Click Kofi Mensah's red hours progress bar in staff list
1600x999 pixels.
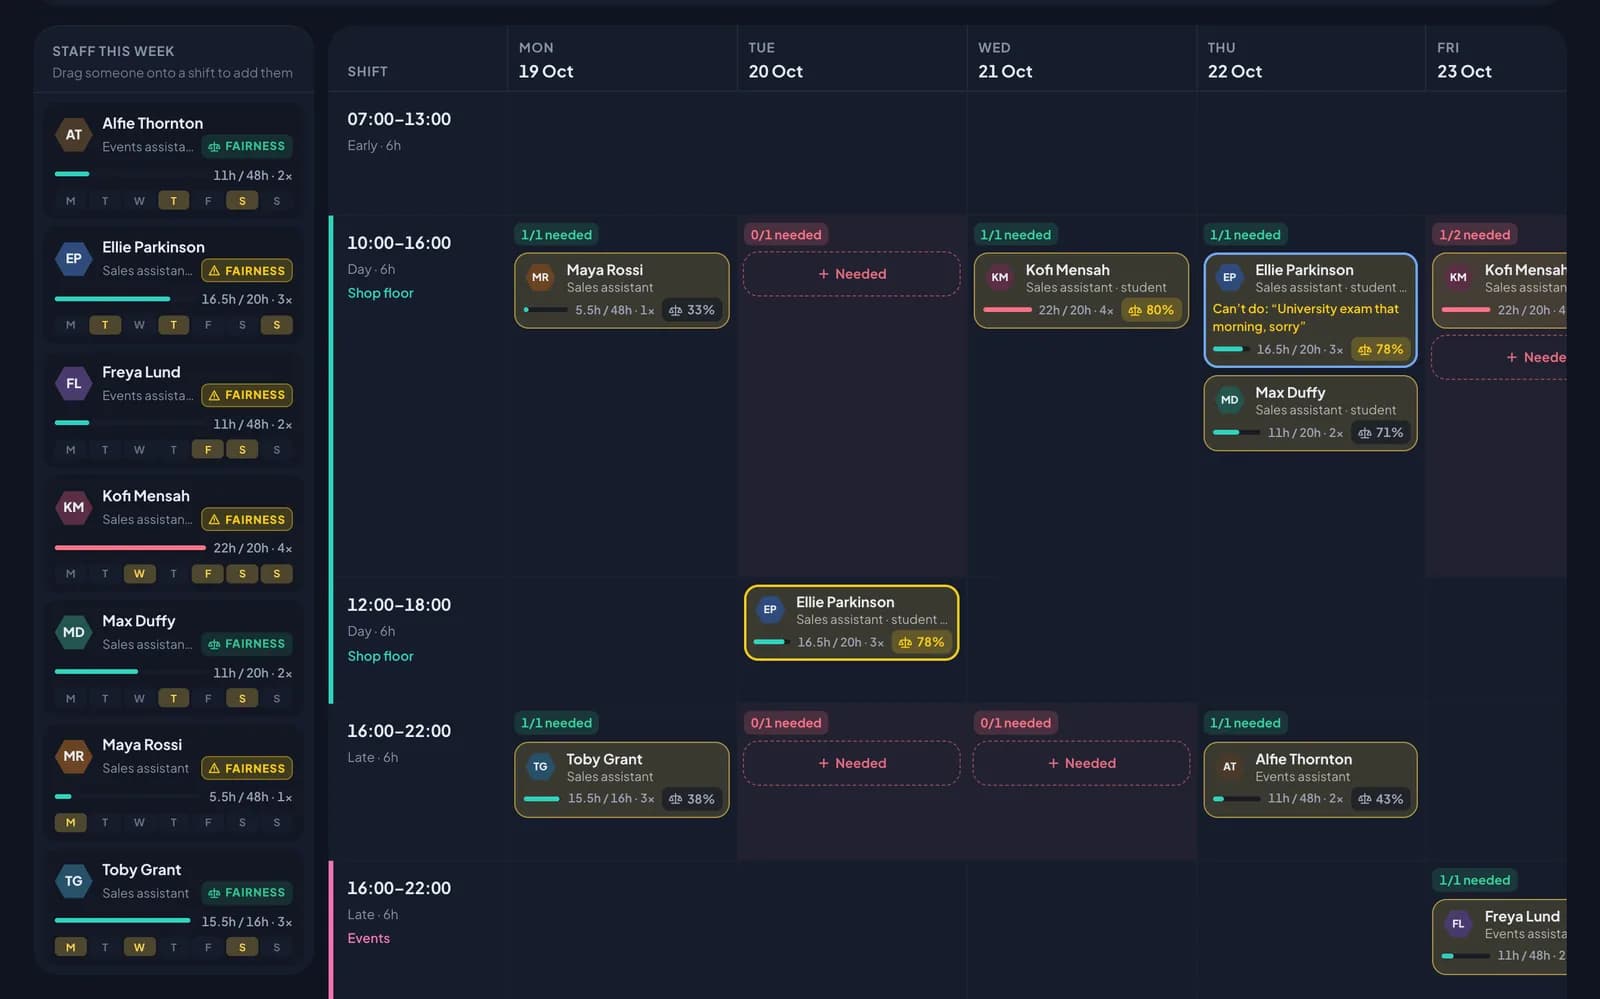click(130, 548)
